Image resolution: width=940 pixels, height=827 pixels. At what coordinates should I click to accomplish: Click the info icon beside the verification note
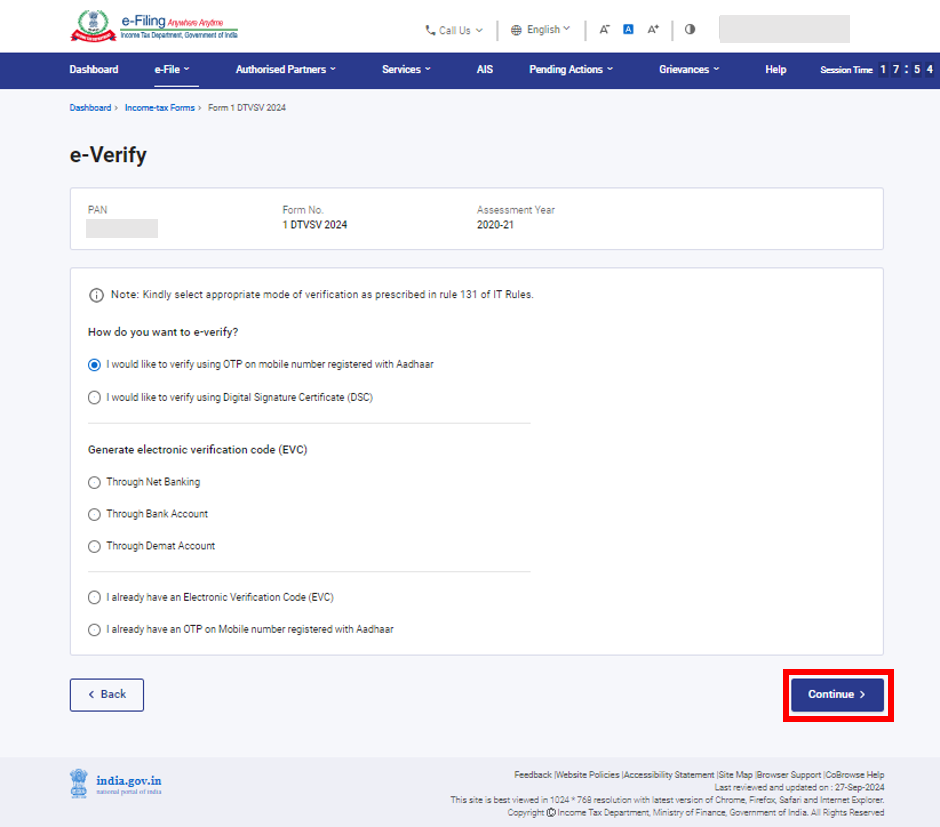tap(96, 294)
